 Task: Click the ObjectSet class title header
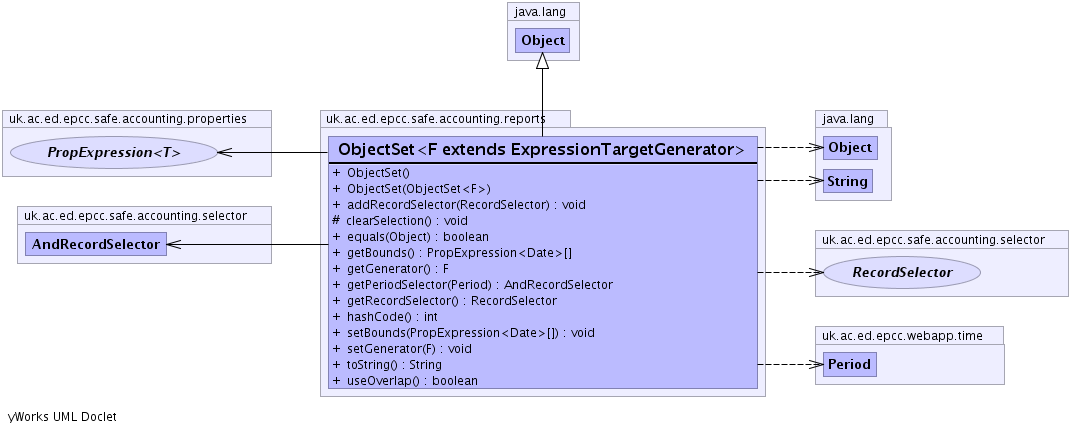541,150
